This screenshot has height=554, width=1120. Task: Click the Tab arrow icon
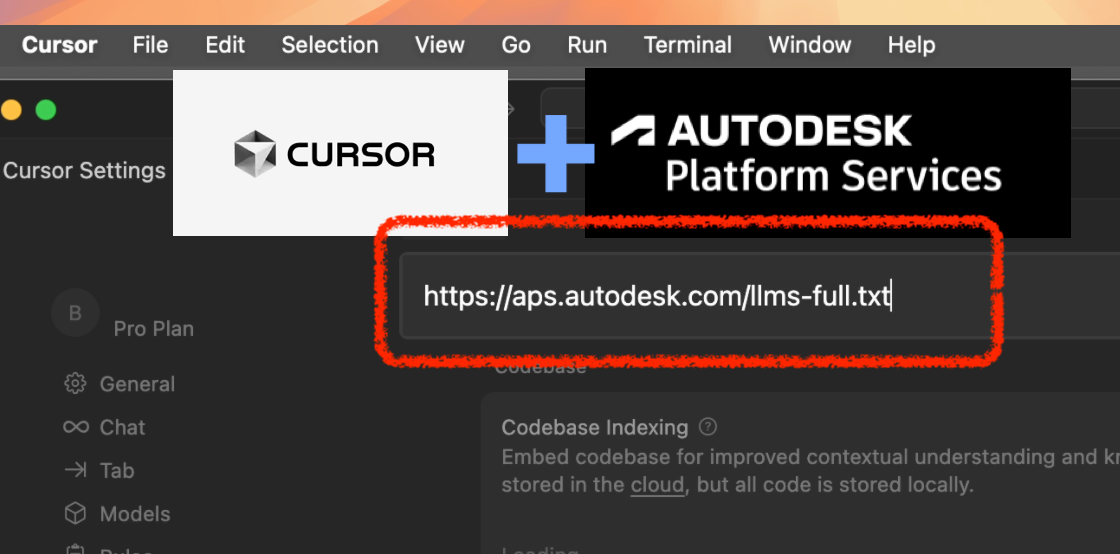[75, 470]
